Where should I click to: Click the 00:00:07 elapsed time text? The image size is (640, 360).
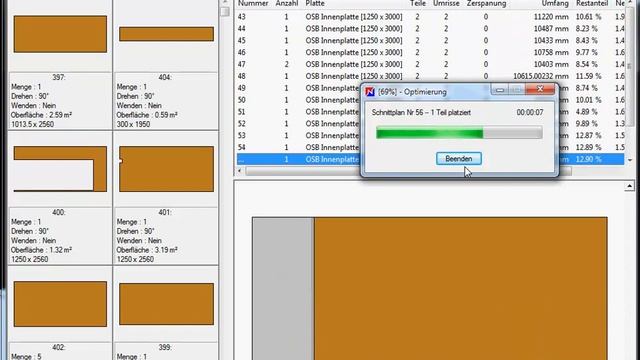[530, 113]
